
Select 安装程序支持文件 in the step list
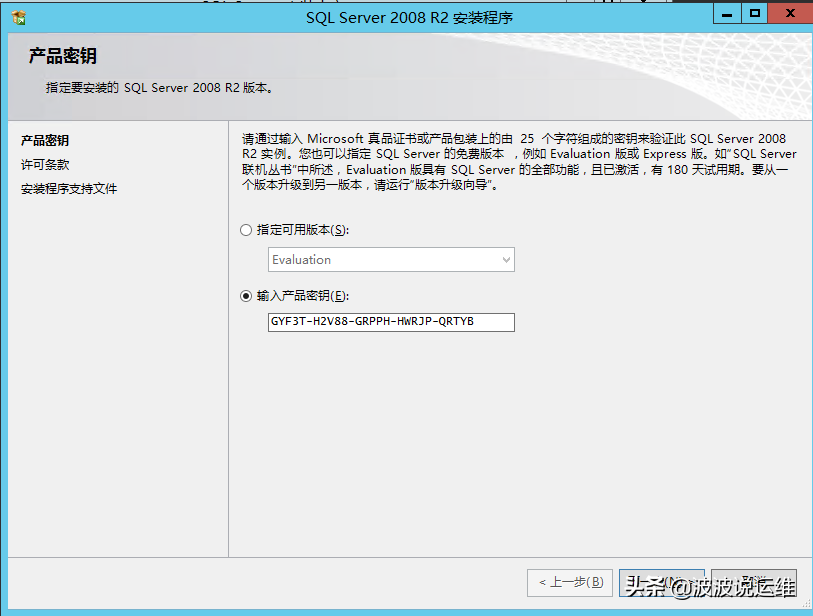pyautogui.click(x=69, y=189)
